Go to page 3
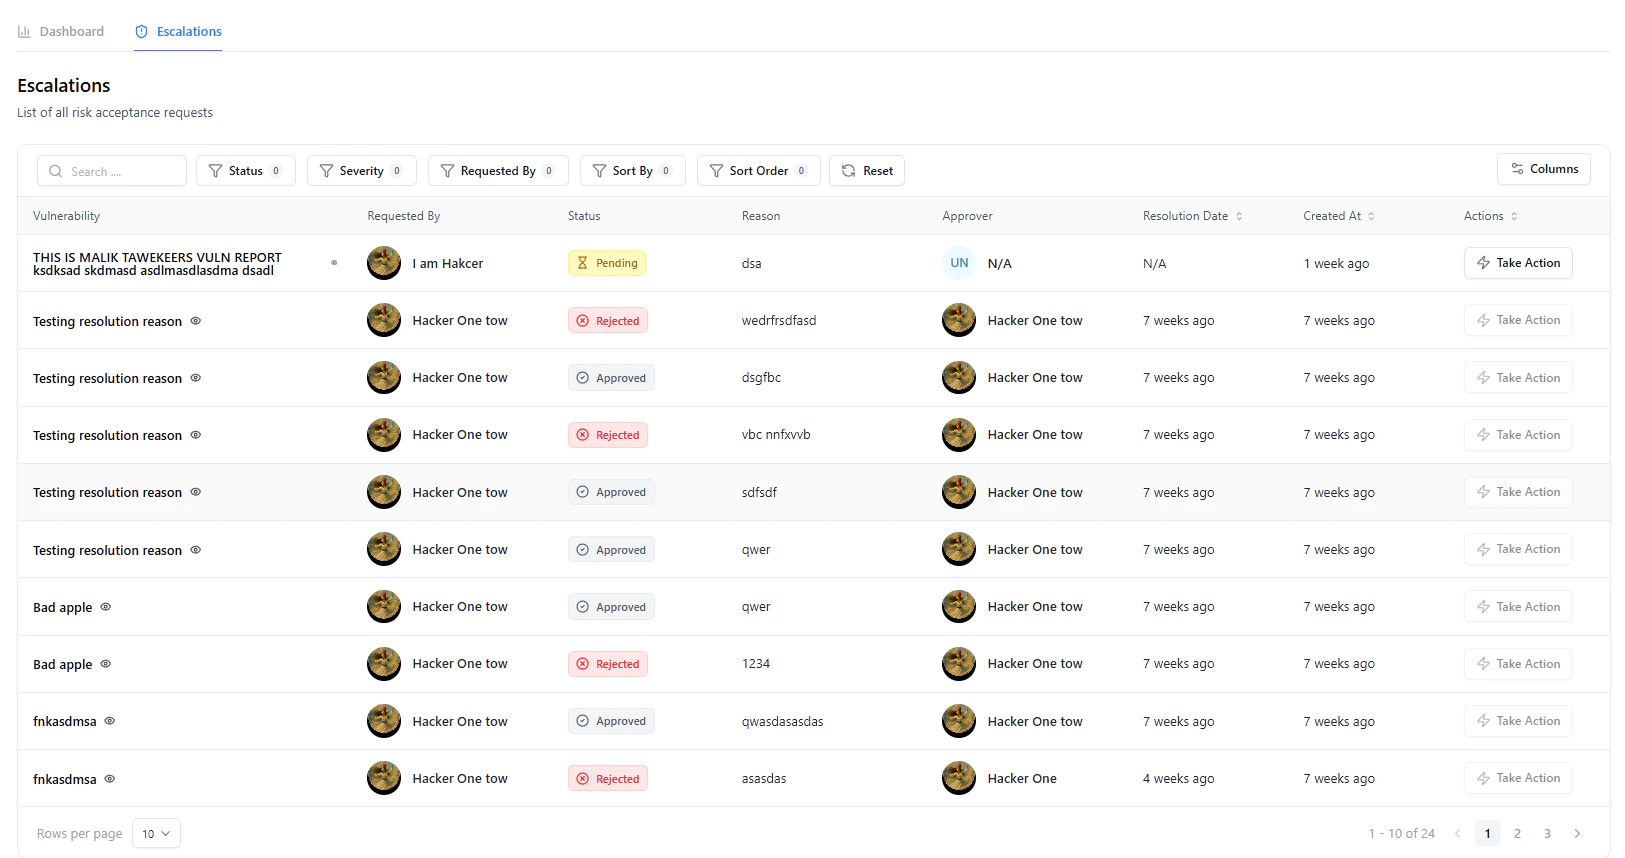The width and height of the screenshot is (1625, 858). 1547,834
